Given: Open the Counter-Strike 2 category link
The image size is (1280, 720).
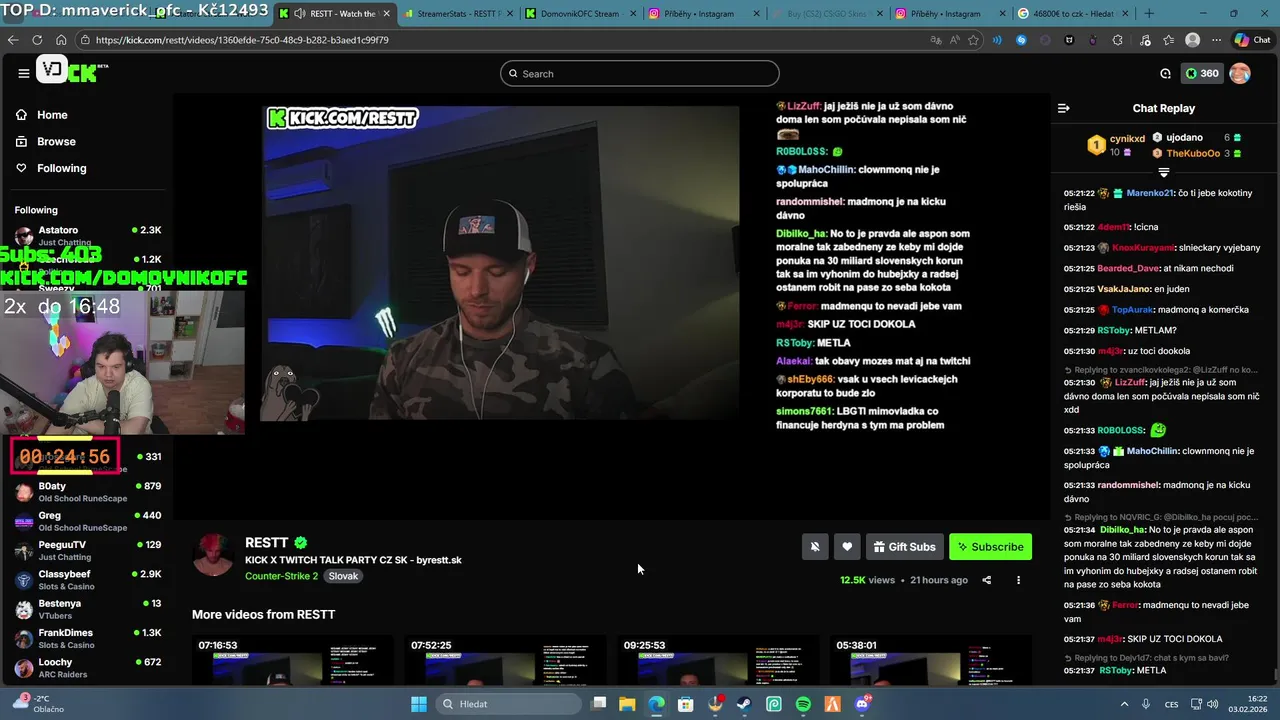Looking at the screenshot, I should click(x=281, y=576).
